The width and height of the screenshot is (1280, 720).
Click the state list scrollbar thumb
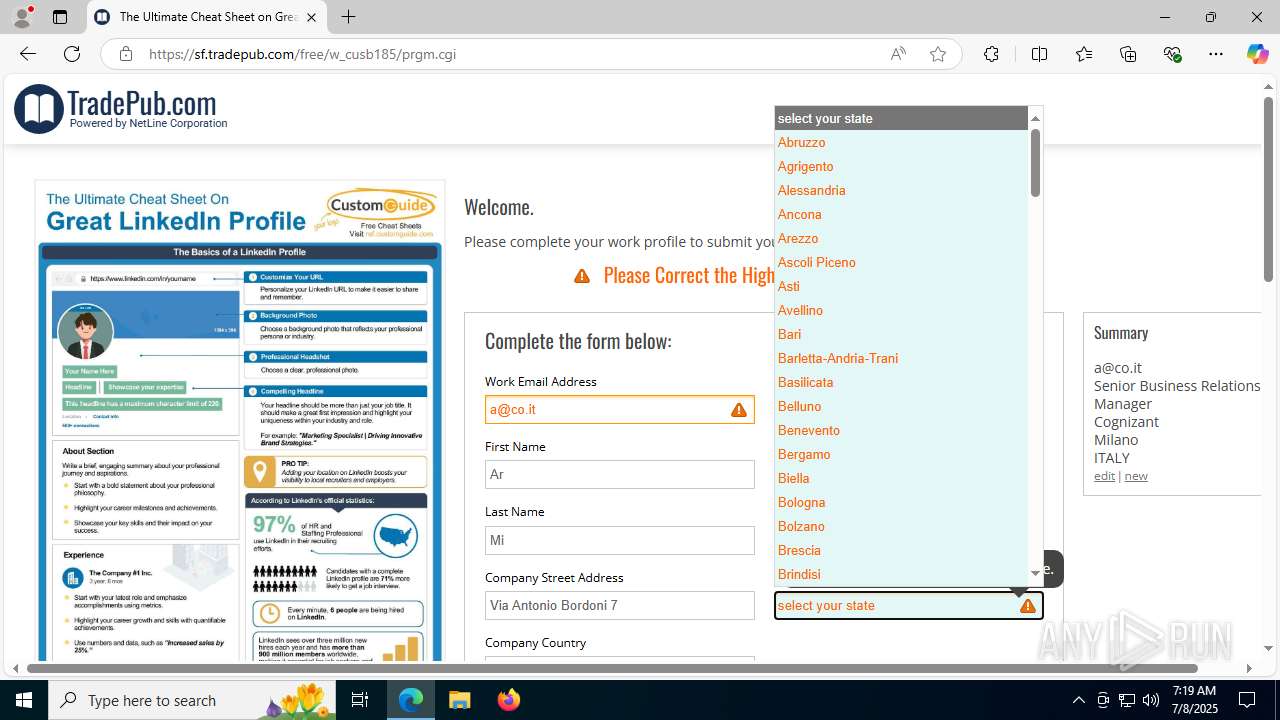1035,162
